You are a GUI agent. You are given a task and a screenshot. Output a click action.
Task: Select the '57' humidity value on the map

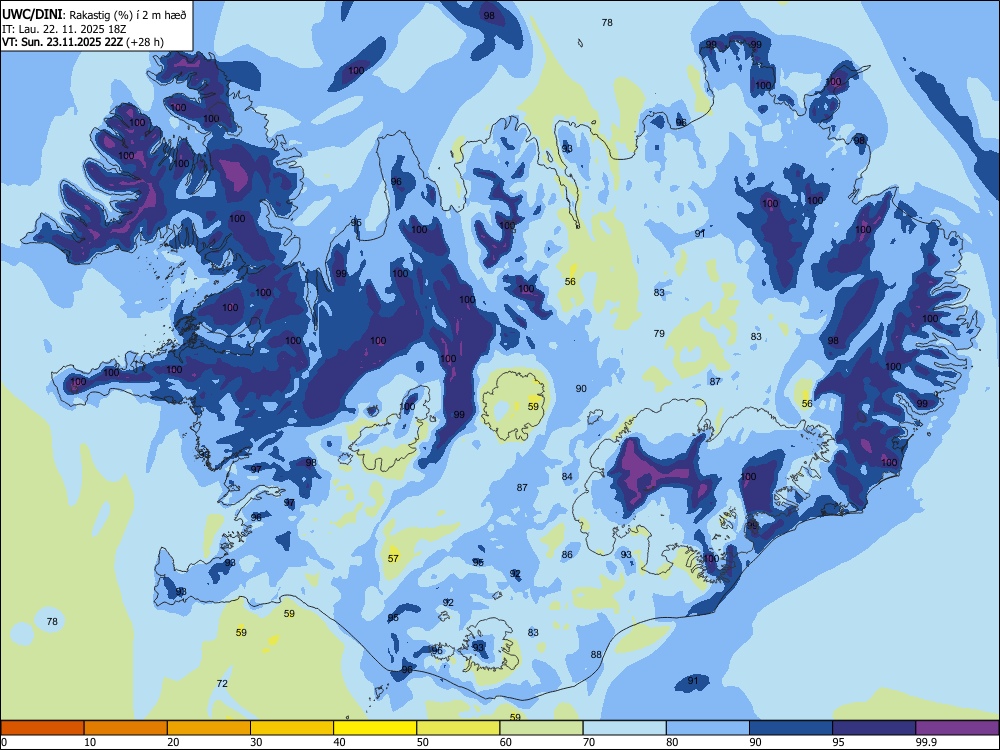[x=393, y=558]
